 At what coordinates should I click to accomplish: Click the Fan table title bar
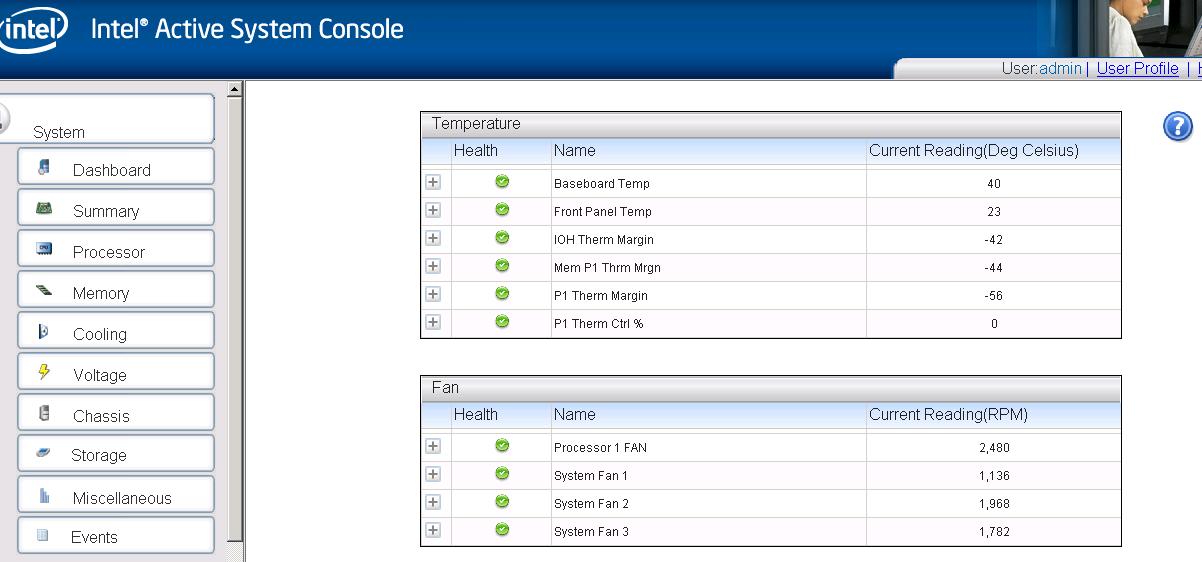771,388
